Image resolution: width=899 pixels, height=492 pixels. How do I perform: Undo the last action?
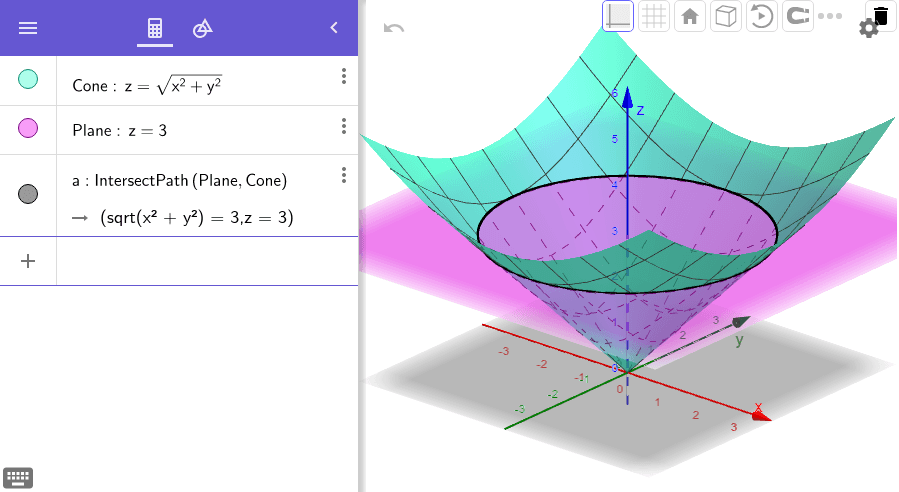click(x=394, y=28)
